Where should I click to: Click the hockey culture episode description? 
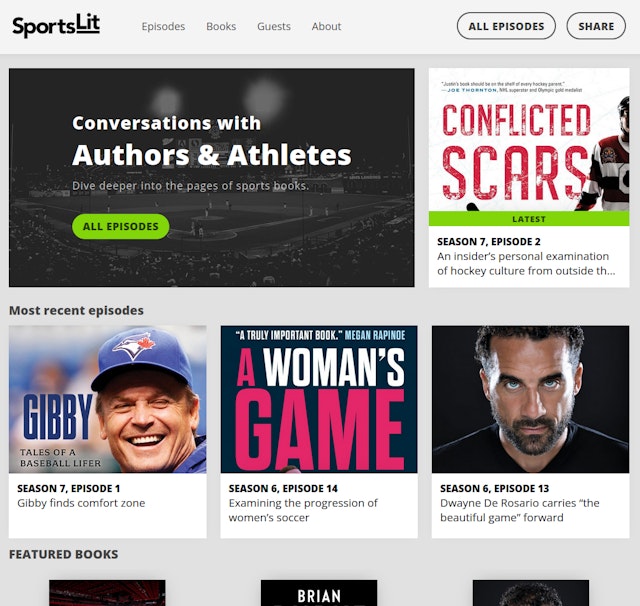[526, 264]
